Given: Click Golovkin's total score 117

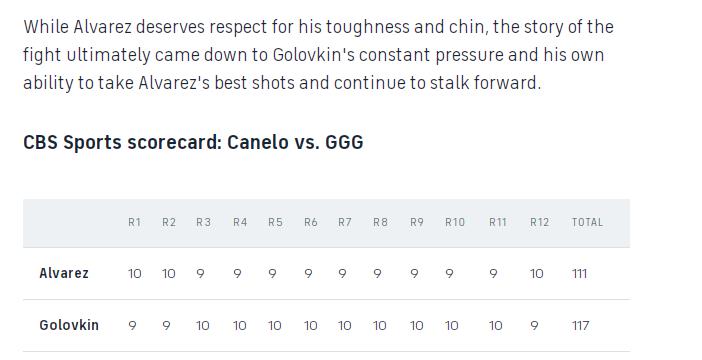Looking at the screenshot, I should tap(581, 326).
